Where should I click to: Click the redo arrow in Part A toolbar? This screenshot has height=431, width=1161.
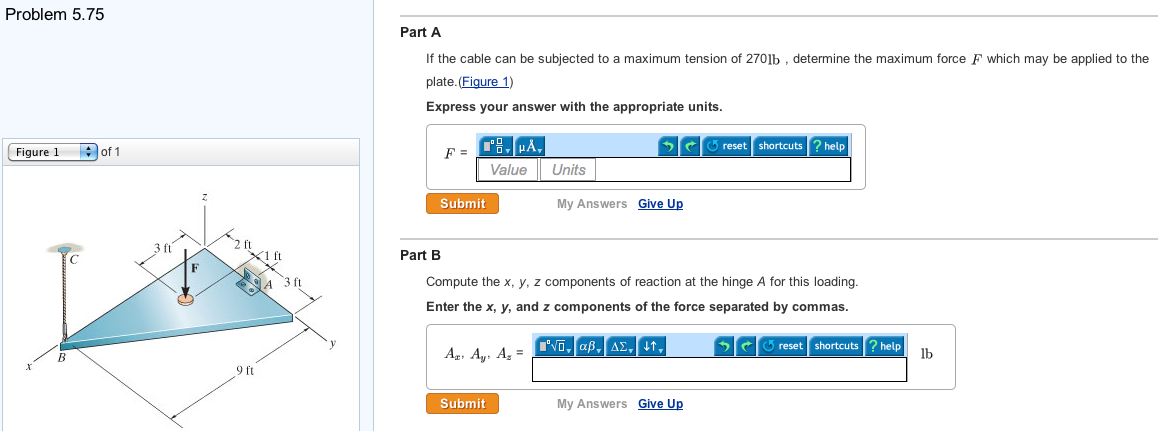pyautogui.click(x=689, y=146)
